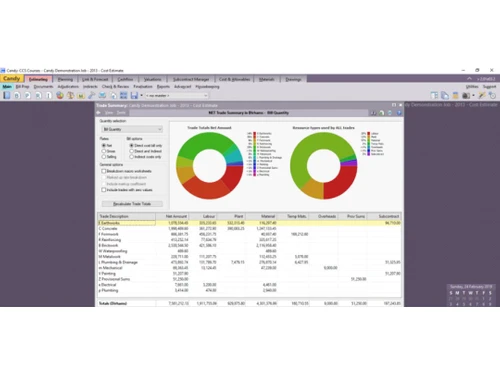Open the Drawings tab
The height and width of the screenshot is (375, 500).
[x=293, y=79]
